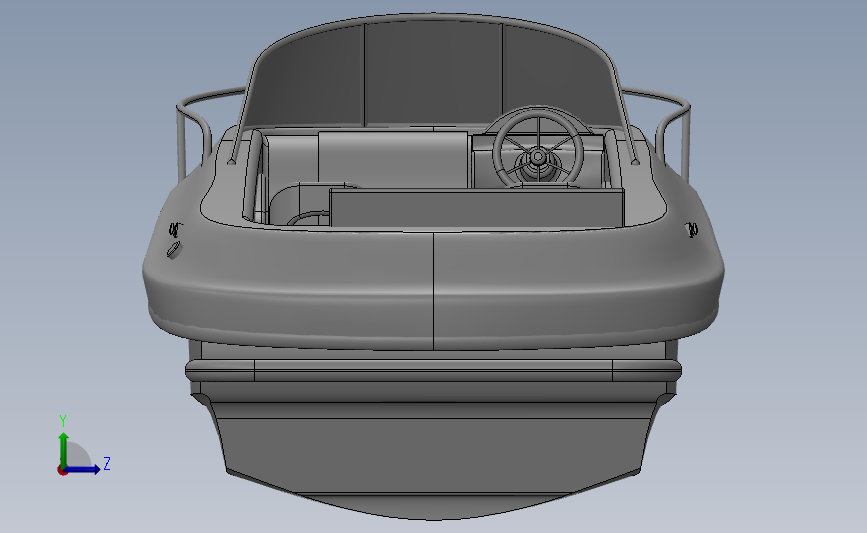Select the boat steering wheel
This screenshot has height=533, width=867.
pyautogui.click(x=537, y=149)
